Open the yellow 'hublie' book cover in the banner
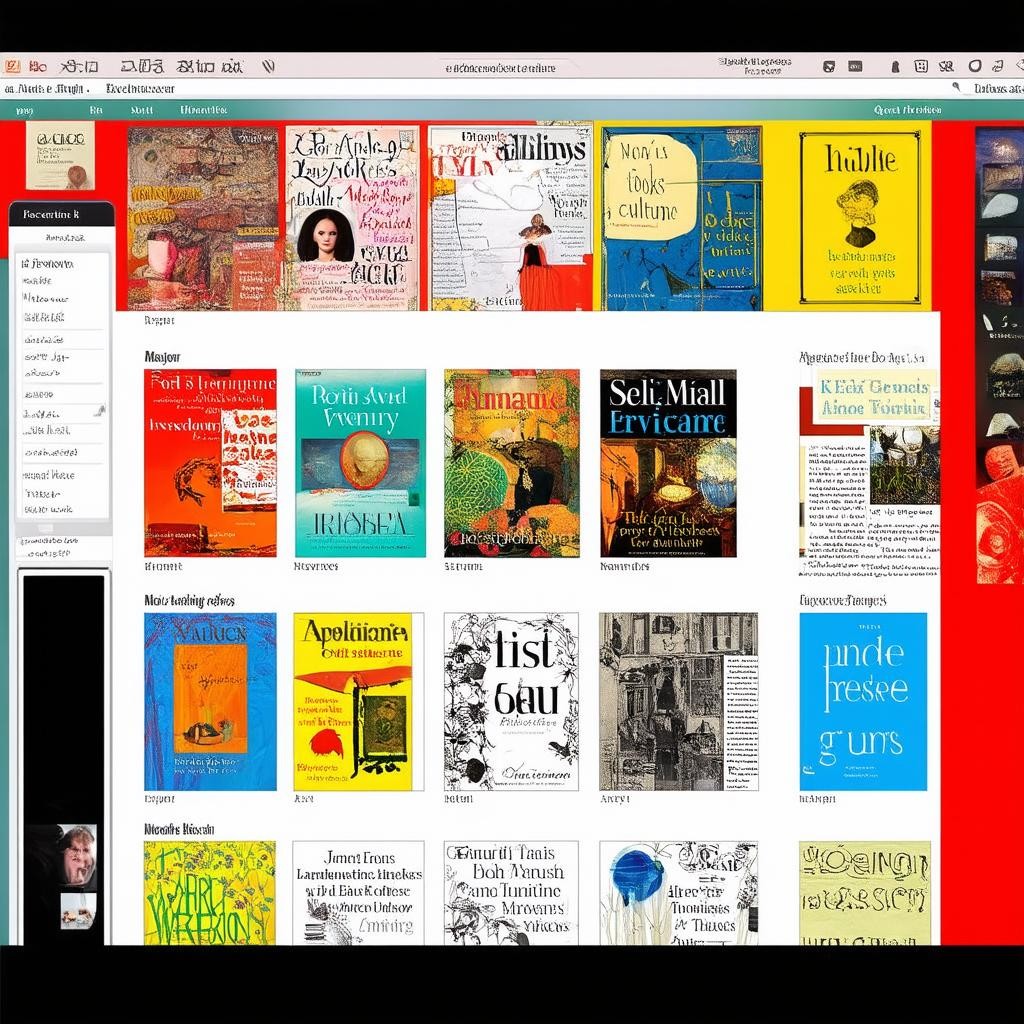The height and width of the screenshot is (1024, 1024). pyautogui.click(x=860, y=217)
